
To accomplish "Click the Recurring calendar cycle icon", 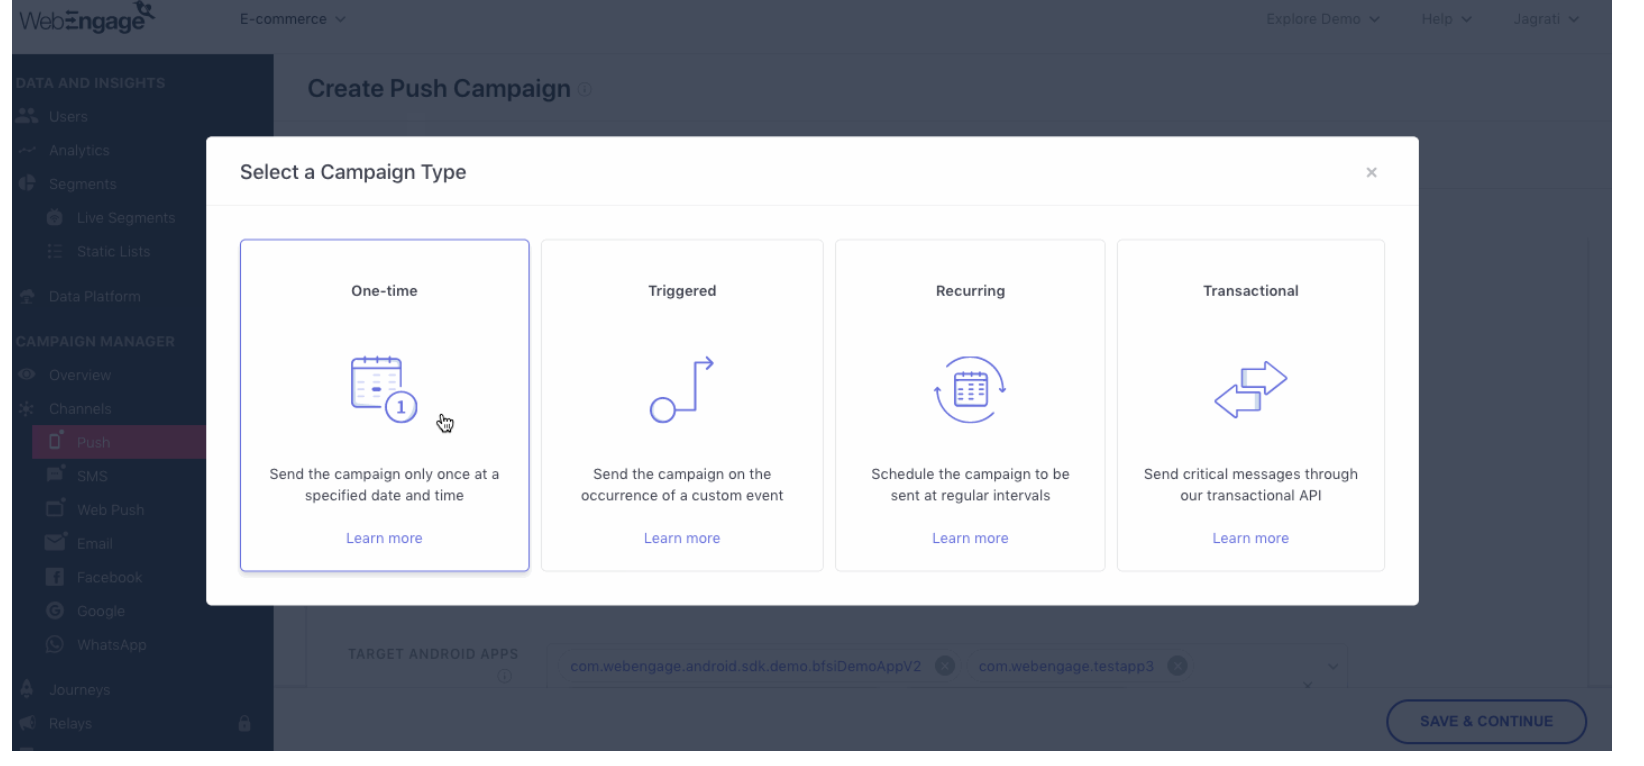I will [970, 389].
